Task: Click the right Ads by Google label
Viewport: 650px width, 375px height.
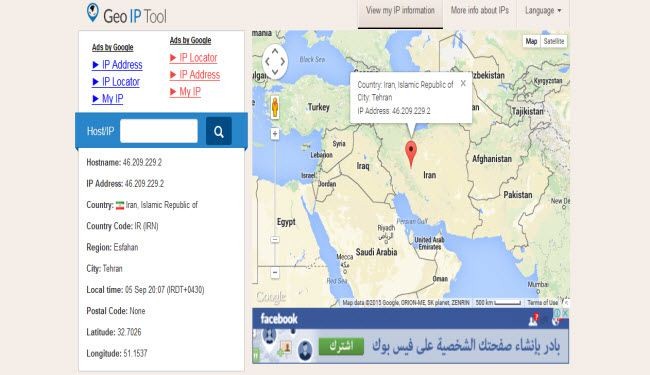Action: click(190, 40)
